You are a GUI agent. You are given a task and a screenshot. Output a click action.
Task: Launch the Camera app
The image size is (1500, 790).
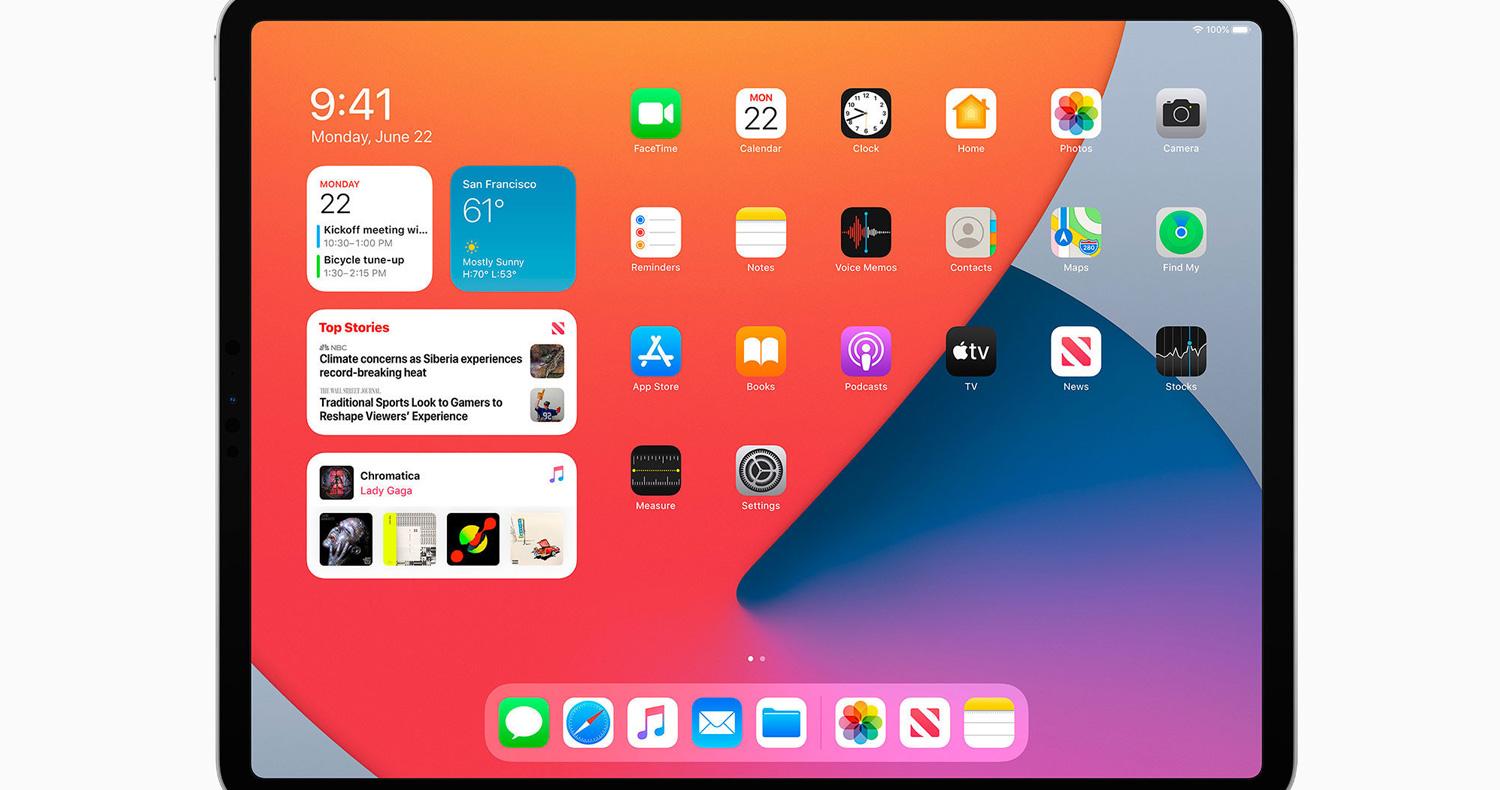[x=1181, y=114]
